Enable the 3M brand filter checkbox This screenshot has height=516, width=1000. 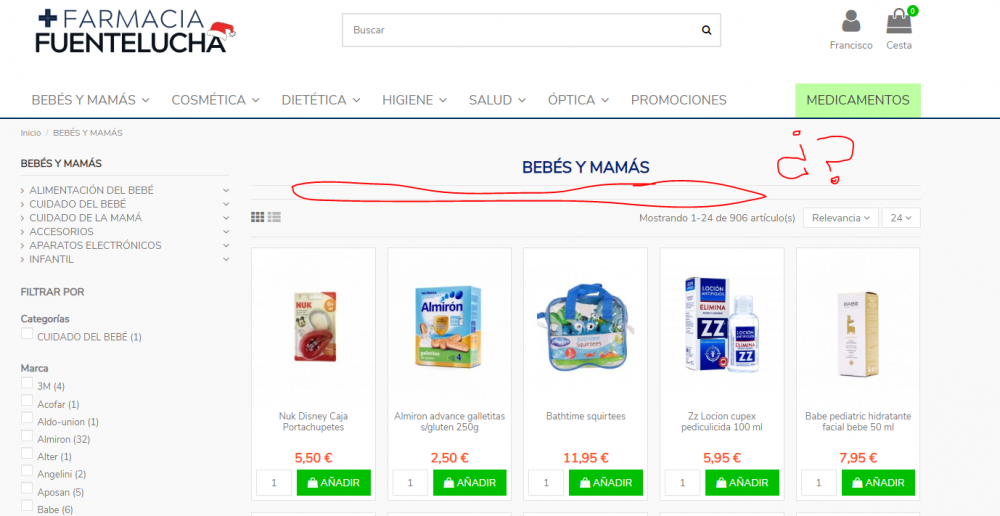(27, 383)
